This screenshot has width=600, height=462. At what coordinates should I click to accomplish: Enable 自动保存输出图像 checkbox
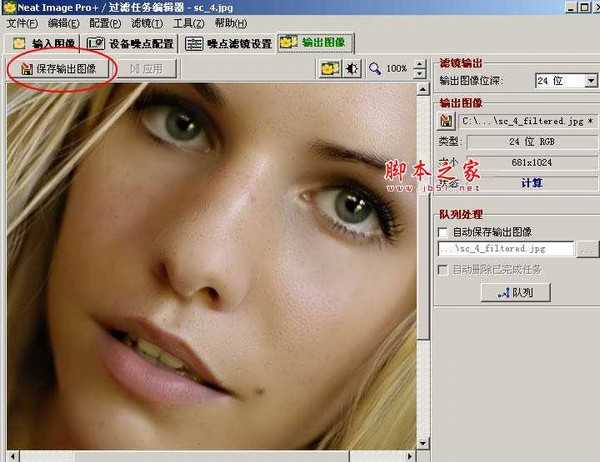pos(444,231)
